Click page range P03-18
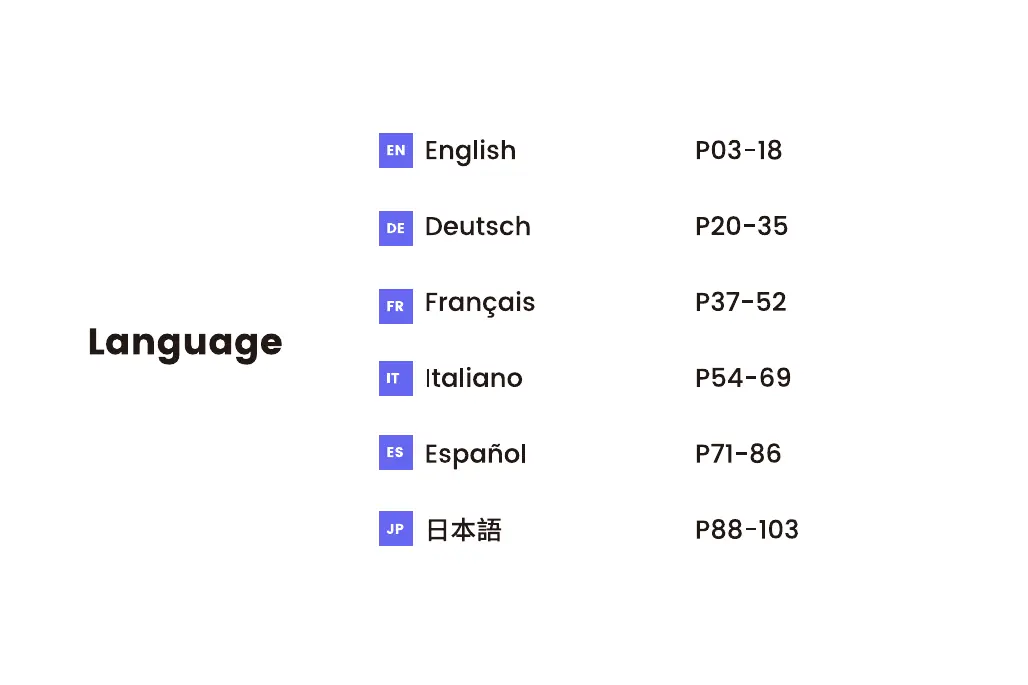 pyautogui.click(x=738, y=151)
